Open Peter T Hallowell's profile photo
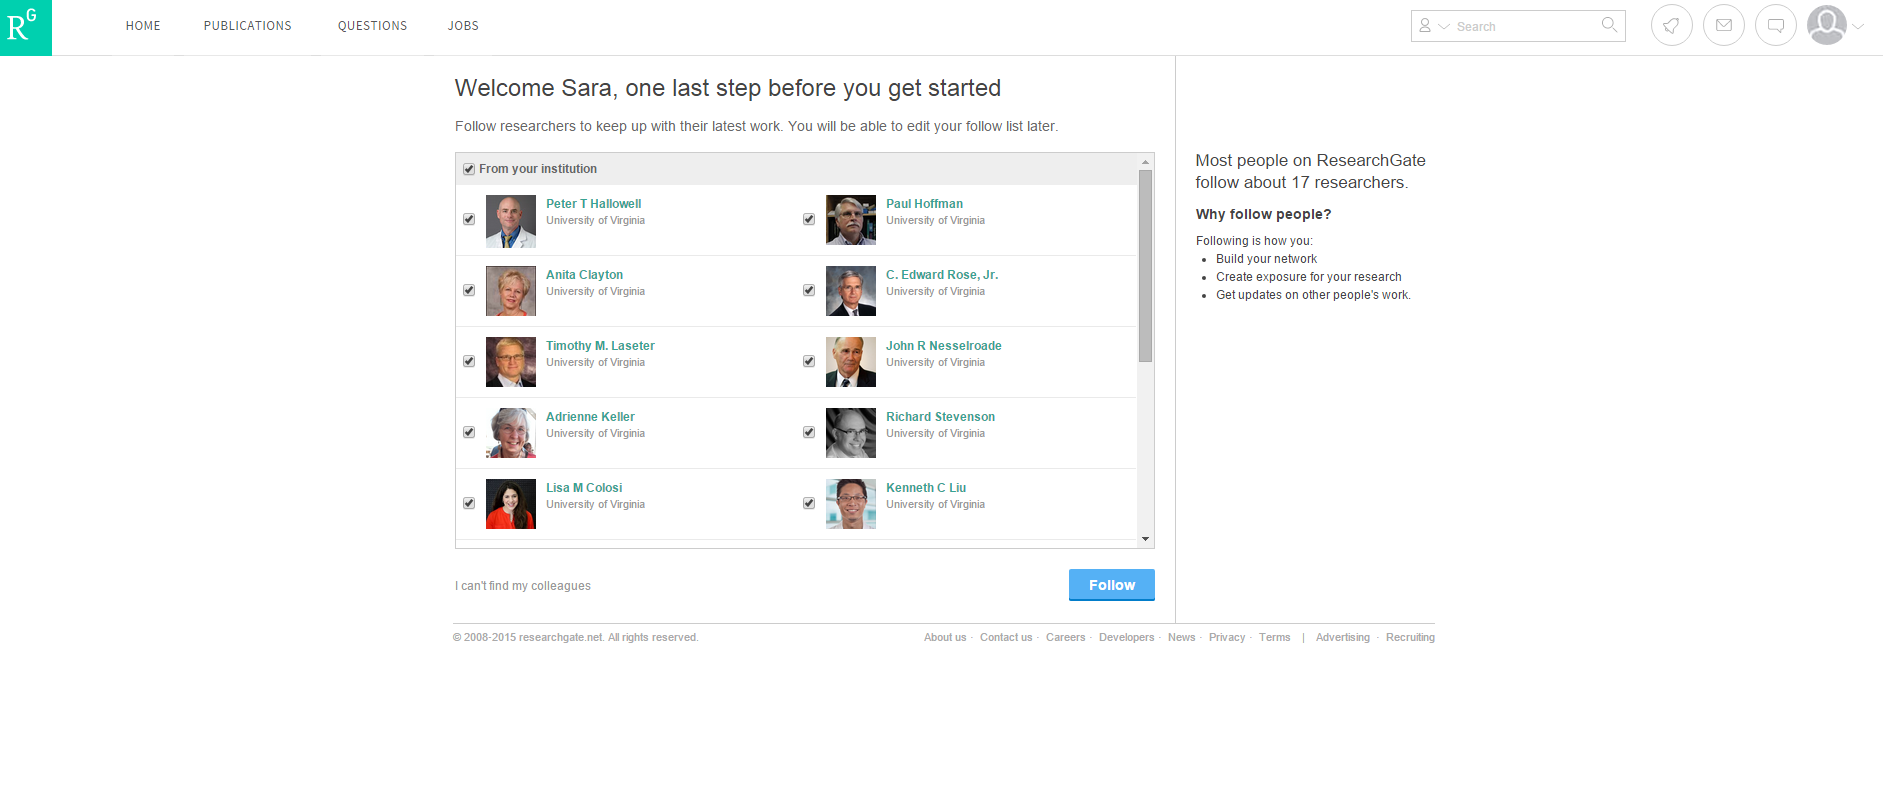 tap(511, 221)
